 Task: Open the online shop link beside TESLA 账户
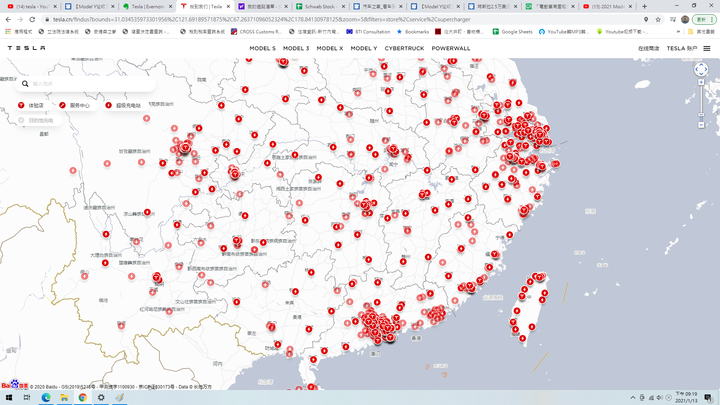[x=648, y=48]
